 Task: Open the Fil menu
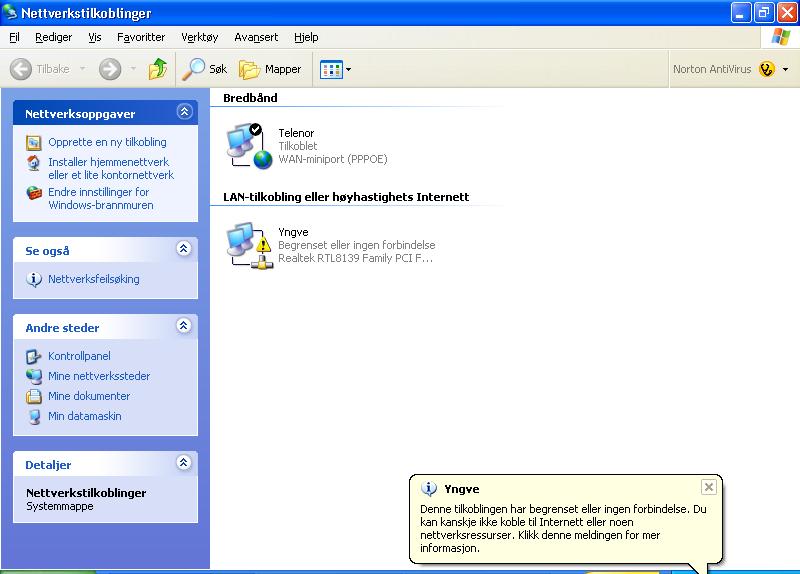(14, 37)
